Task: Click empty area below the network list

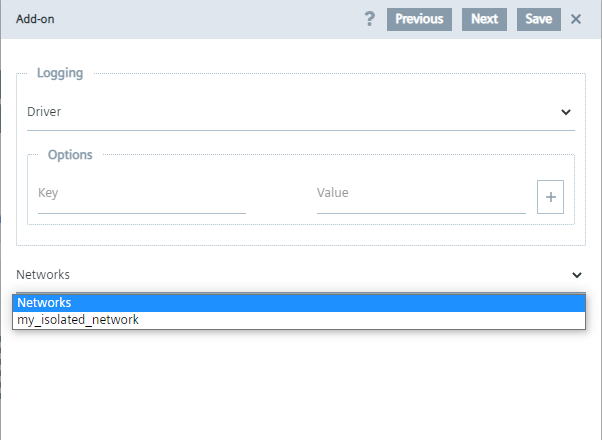Action: point(300,385)
